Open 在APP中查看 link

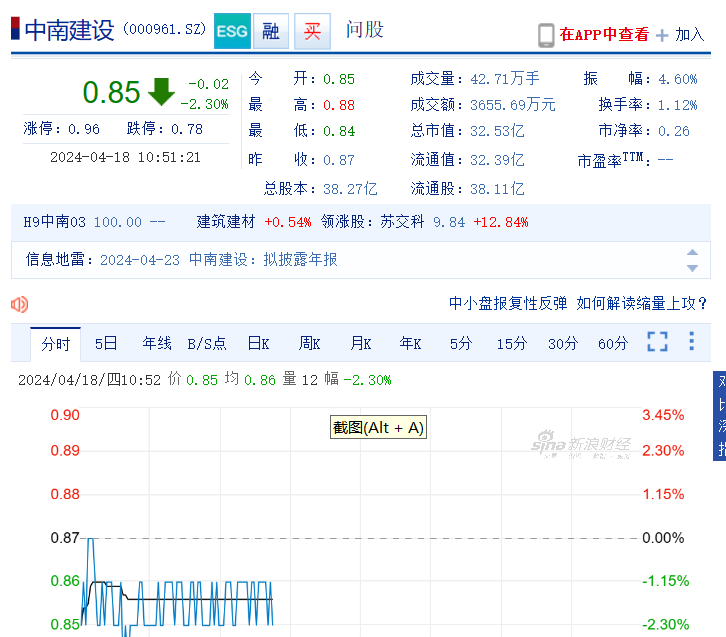coord(604,35)
